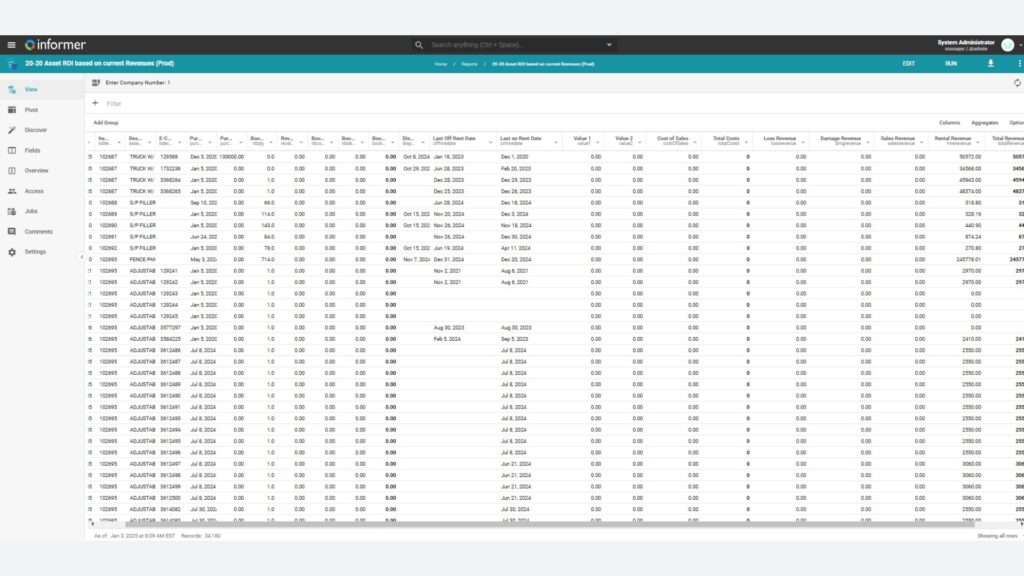1024x576 pixels.
Task: Expand the search box dropdown arrow
Action: (609, 45)
